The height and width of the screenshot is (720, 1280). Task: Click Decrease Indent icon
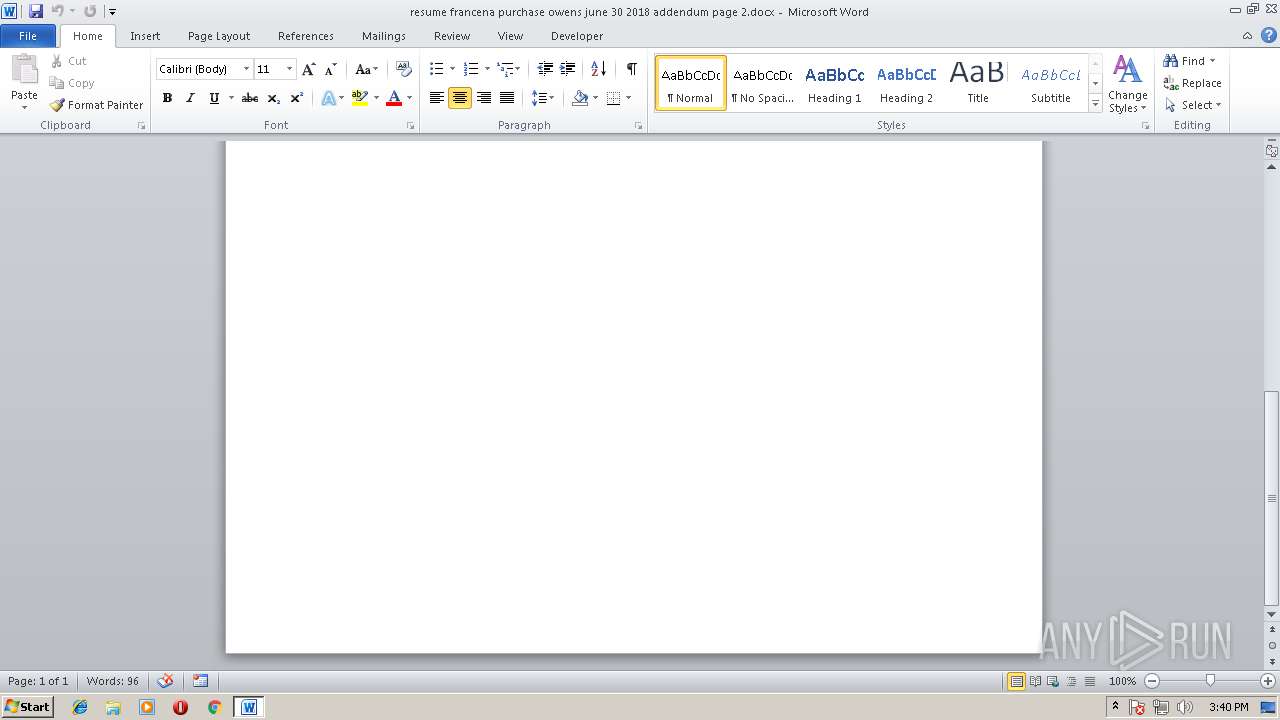coord(545,69)
